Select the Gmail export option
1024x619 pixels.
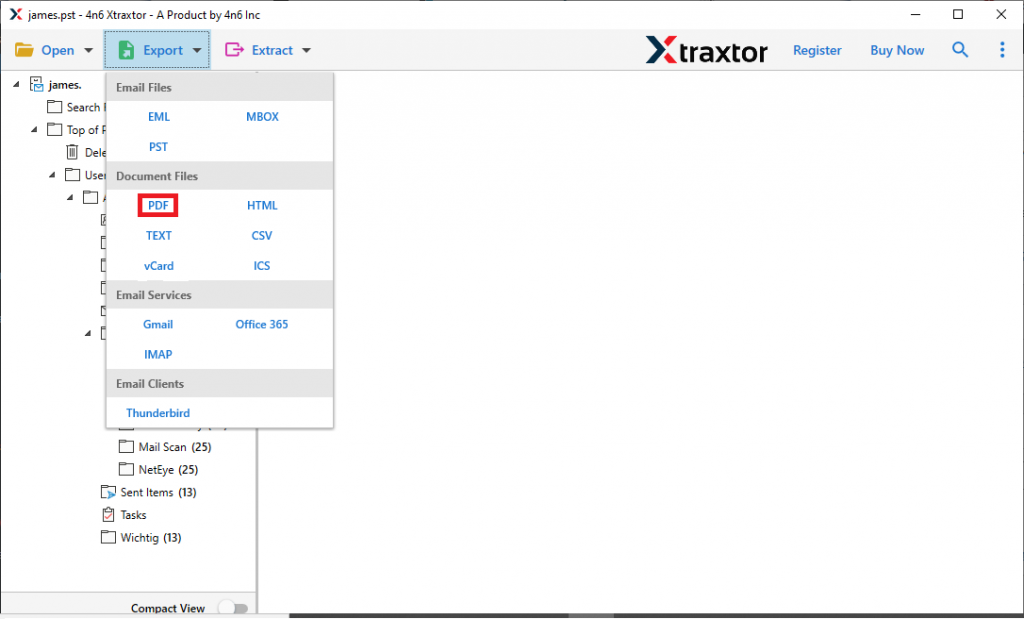point(158,324)
